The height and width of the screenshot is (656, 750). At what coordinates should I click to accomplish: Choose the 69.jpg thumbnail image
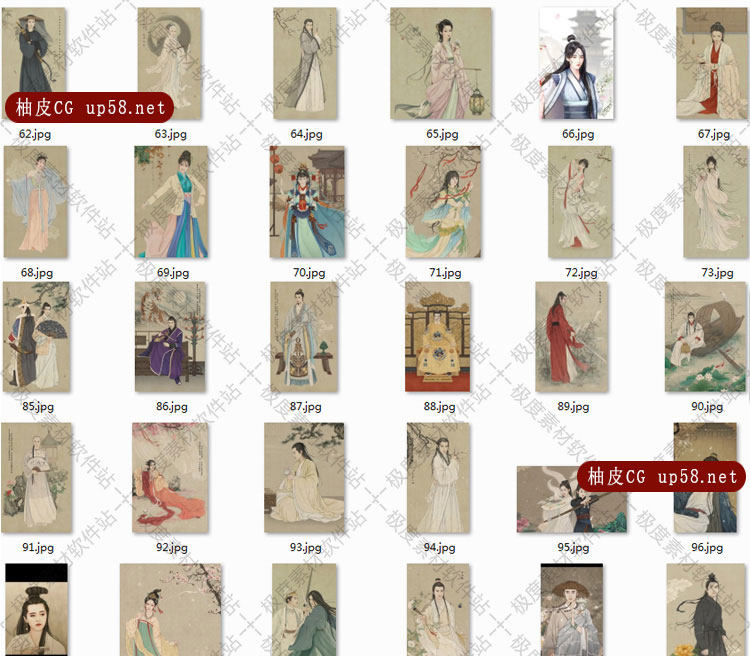click(x=171, y=202)
